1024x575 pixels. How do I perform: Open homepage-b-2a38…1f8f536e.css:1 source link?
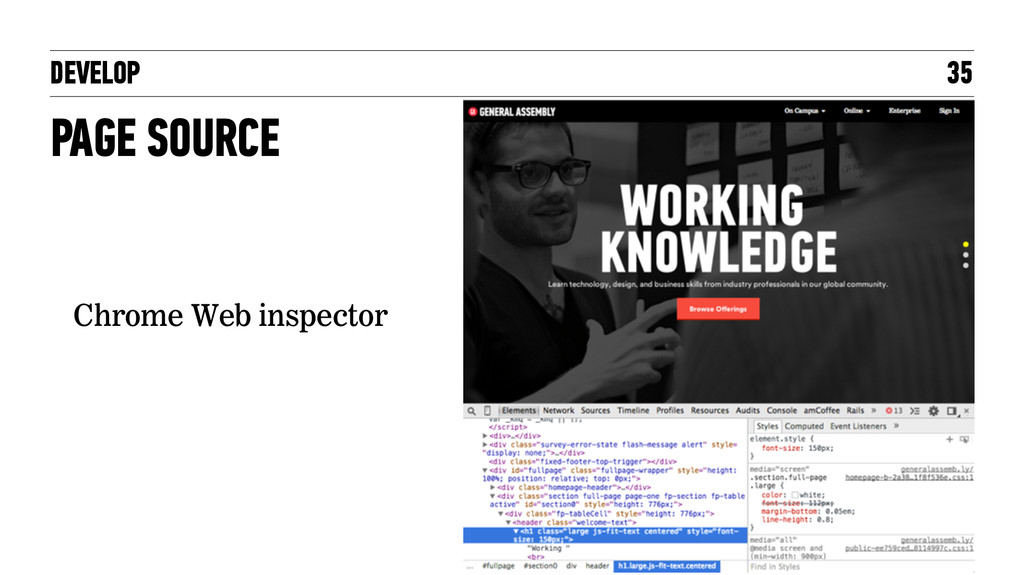click(909, 478)
